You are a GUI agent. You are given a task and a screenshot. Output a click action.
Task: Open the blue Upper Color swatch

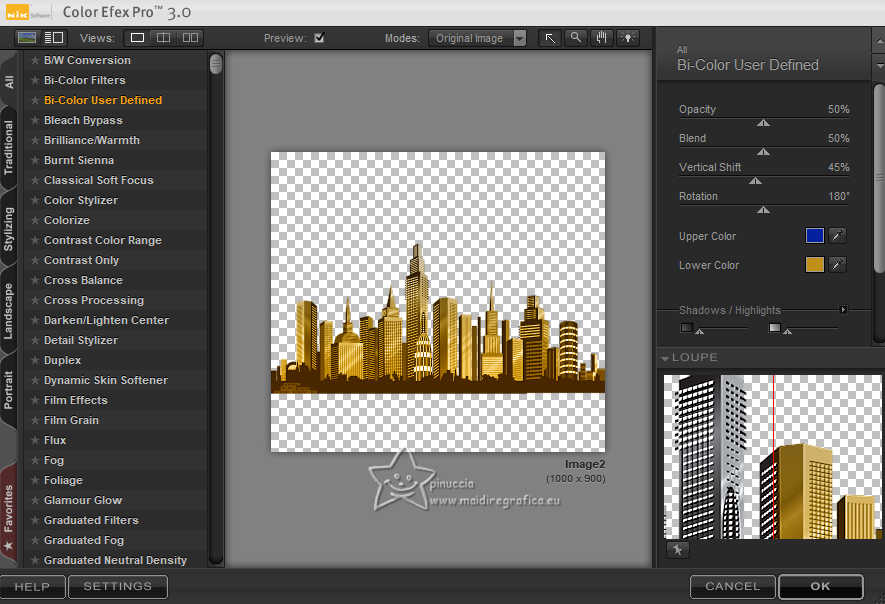click(x=815, y=236)
